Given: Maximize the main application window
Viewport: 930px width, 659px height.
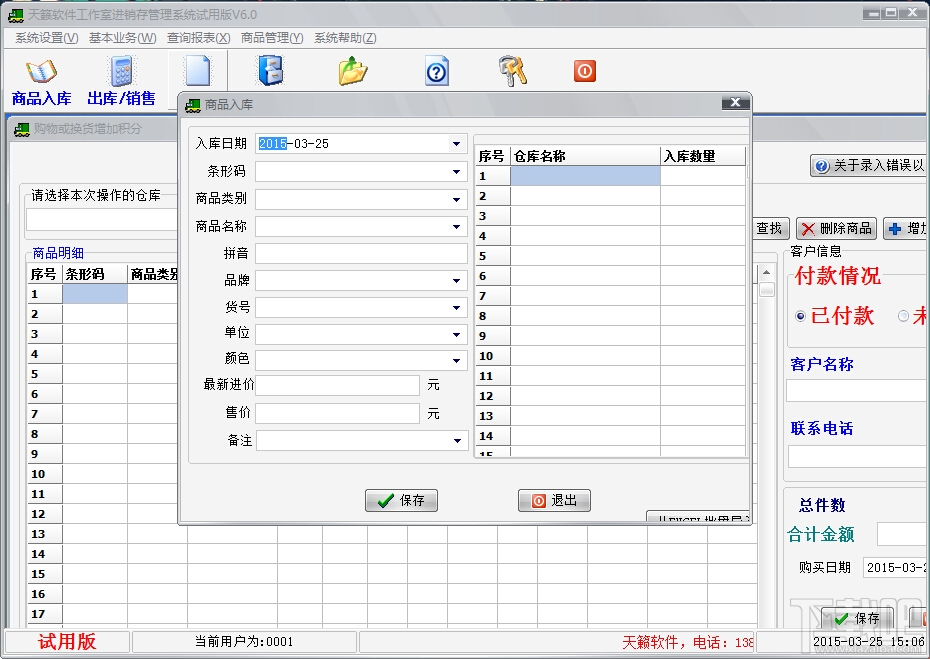Looking at the screenshot, I should click(890, 13).
